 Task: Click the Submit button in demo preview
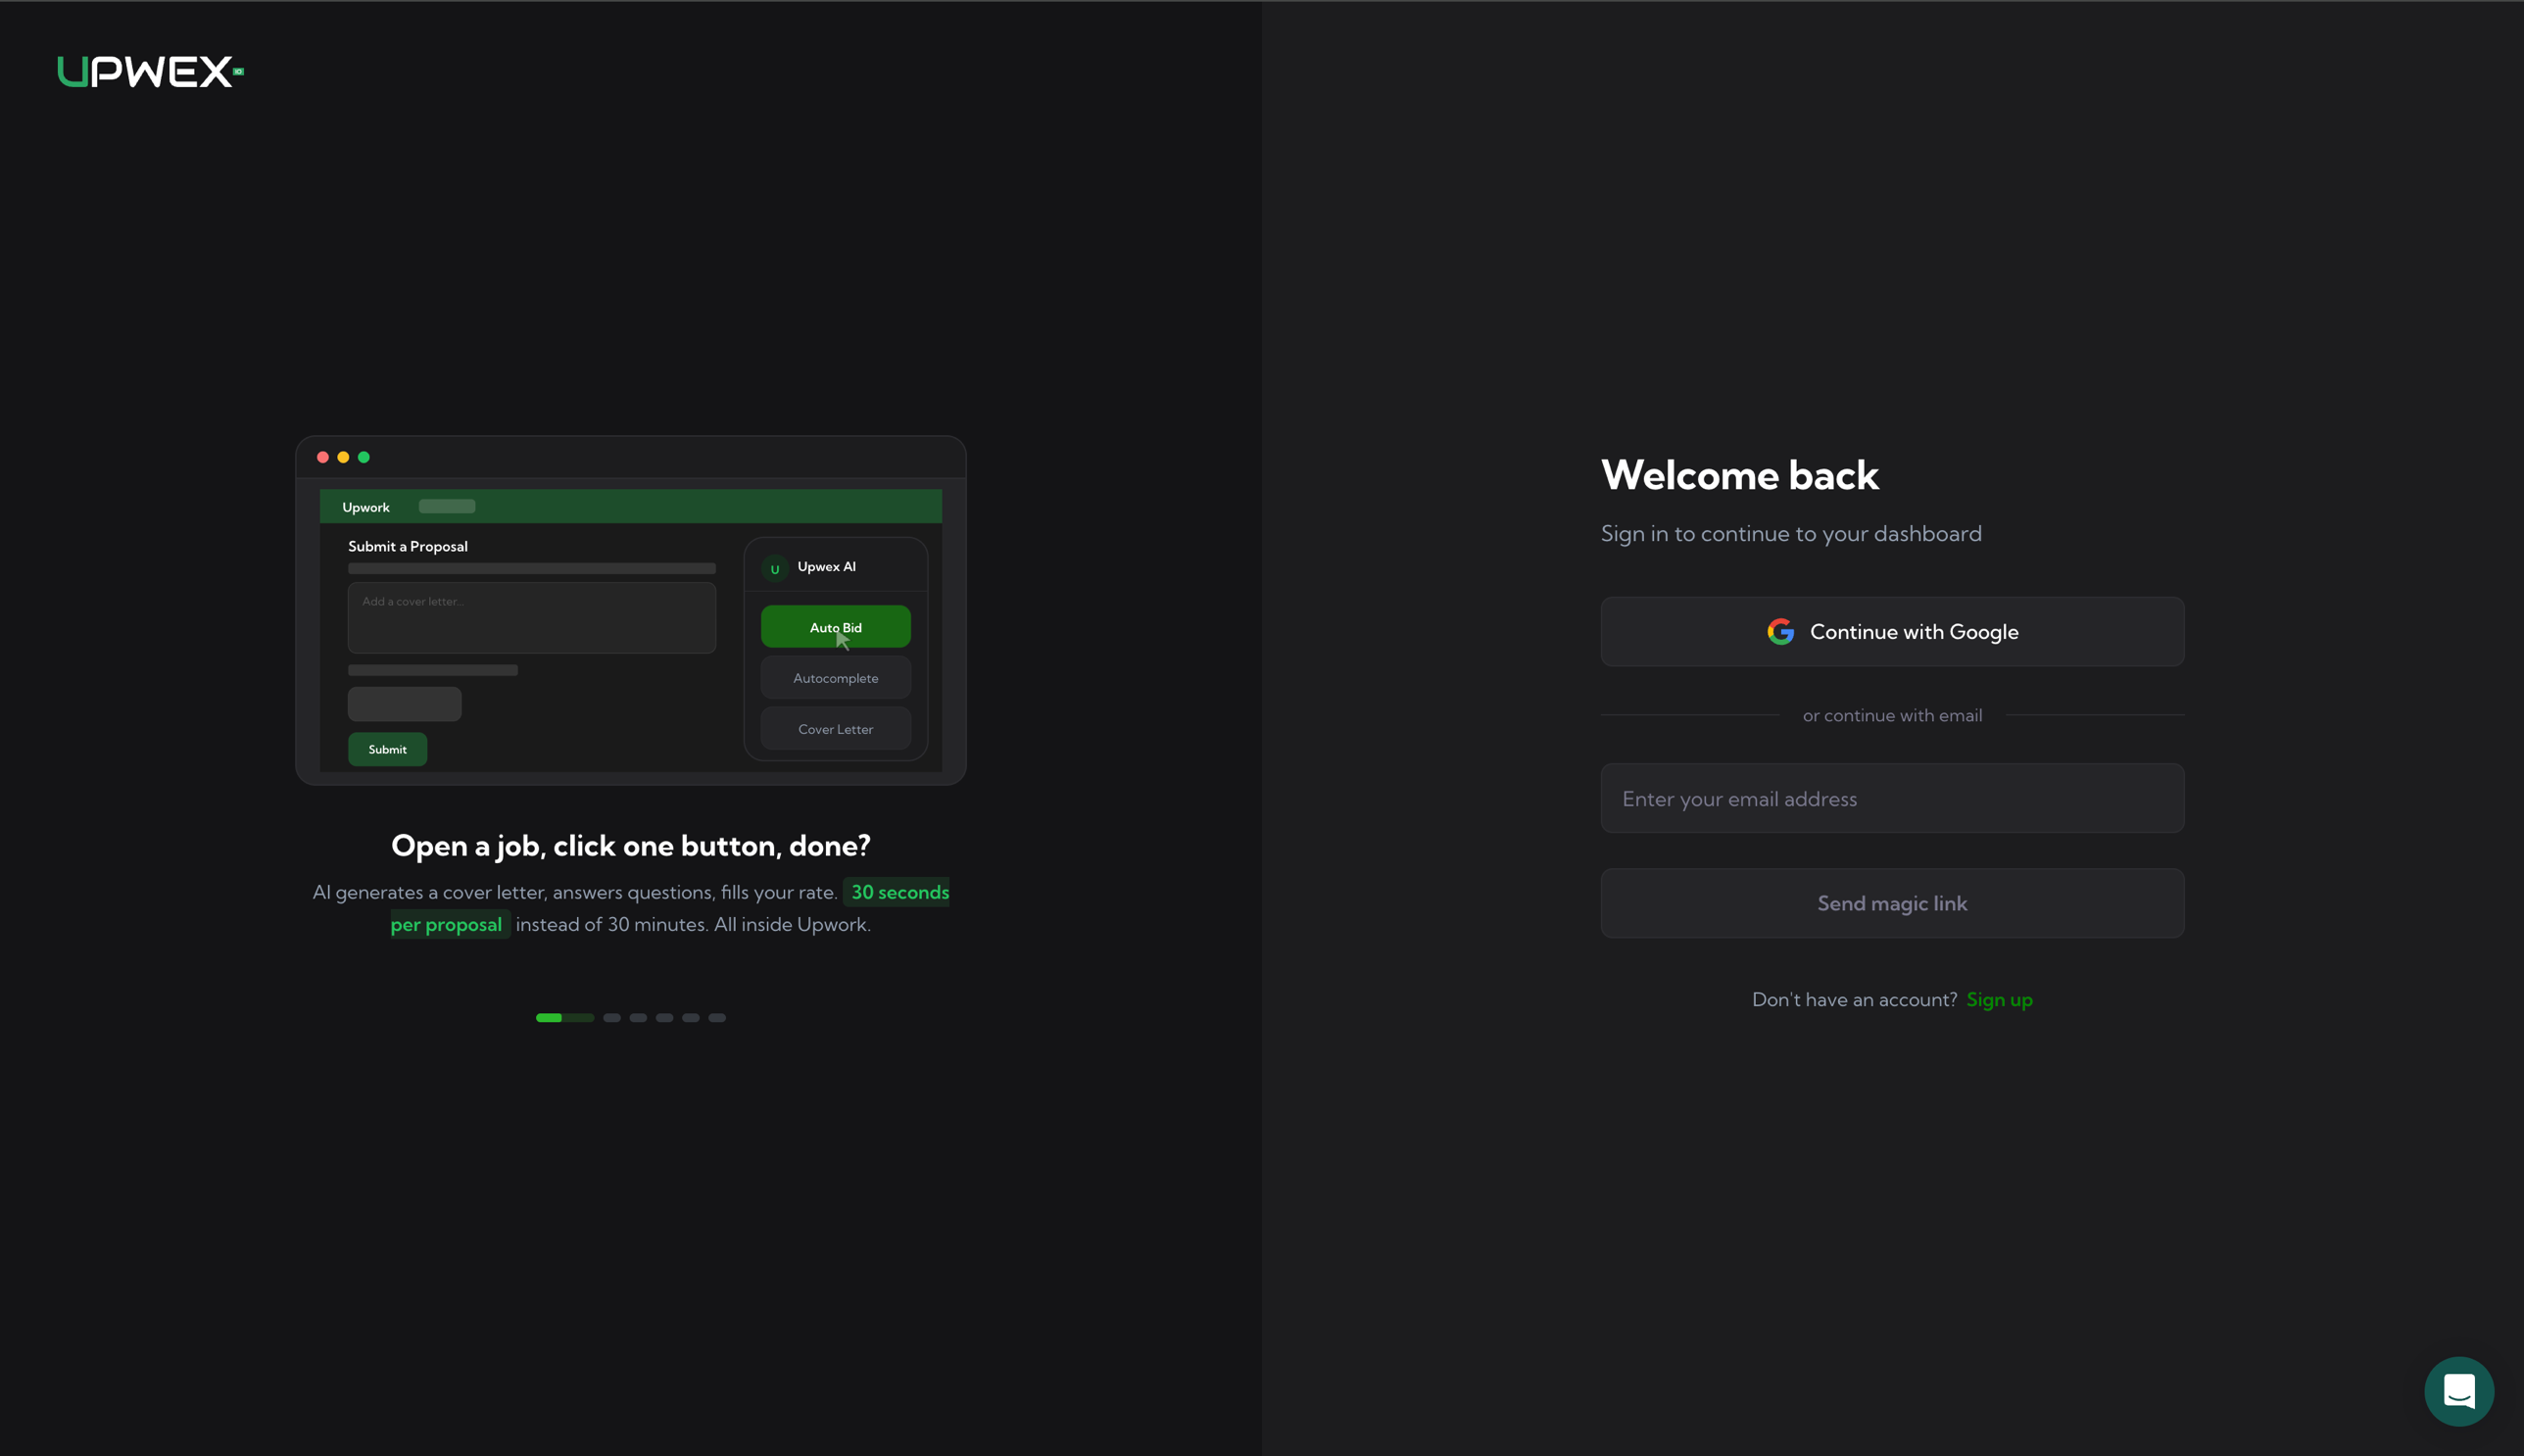click(387, 749)
